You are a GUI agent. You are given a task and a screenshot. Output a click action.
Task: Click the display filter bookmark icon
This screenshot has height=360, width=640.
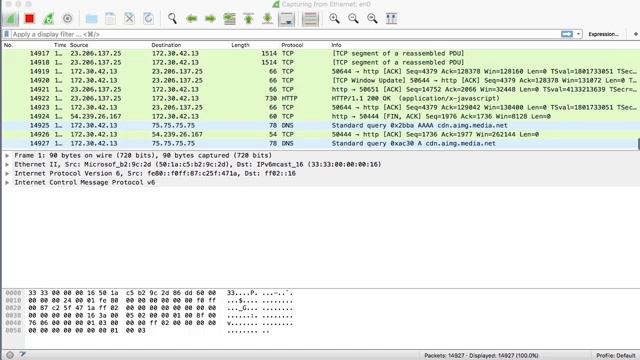click(x=7, y=34)
